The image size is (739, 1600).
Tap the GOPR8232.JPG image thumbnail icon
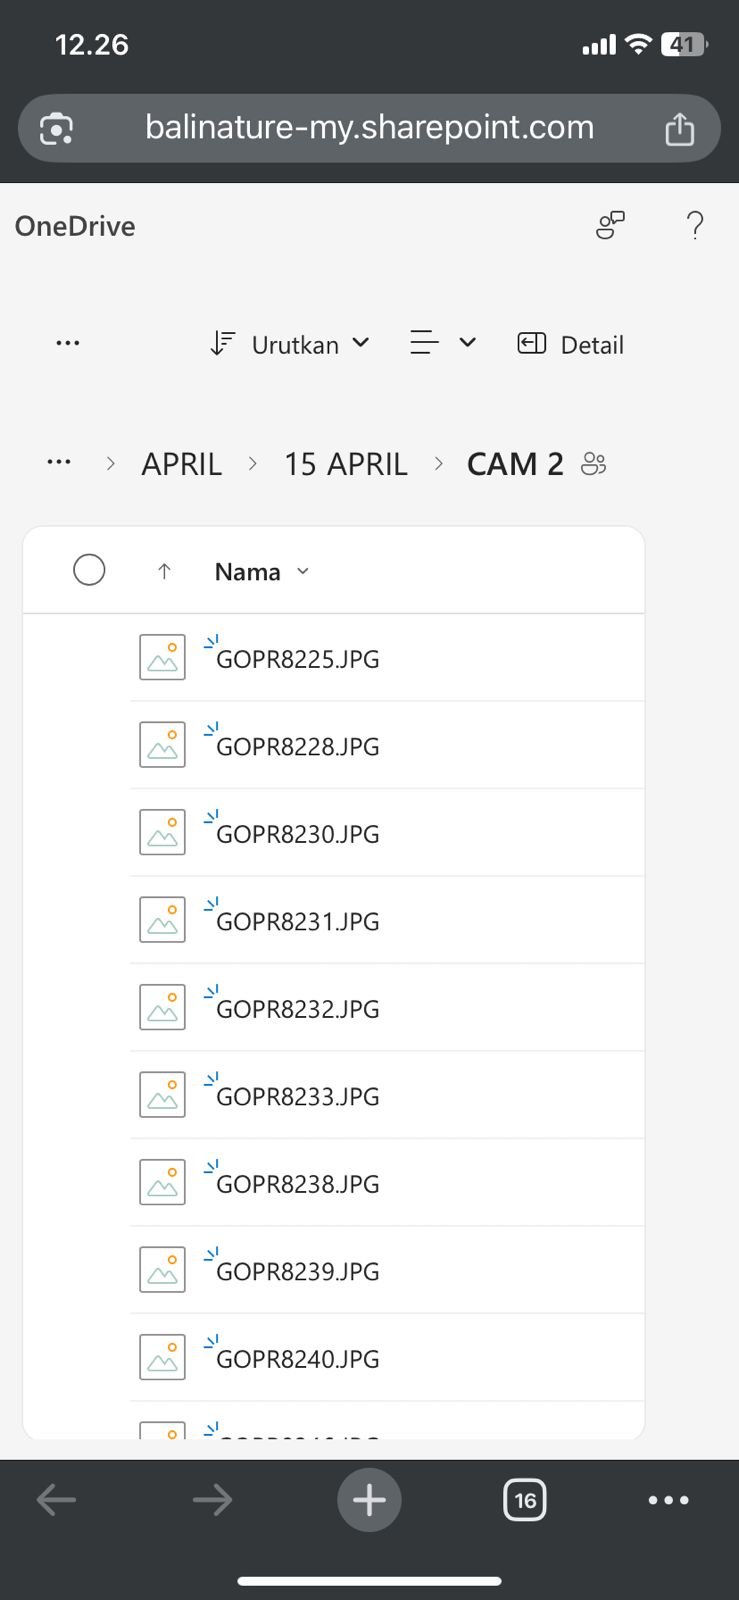(x=162, y=1007)
